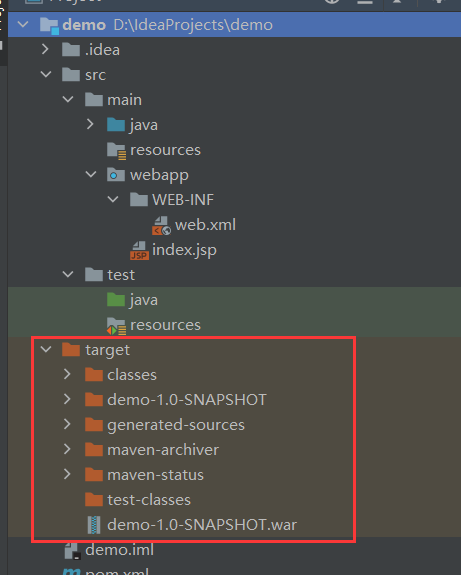Click the webapp web-resource folder icon
Screen dimensions: 461x575
(116, 175)
